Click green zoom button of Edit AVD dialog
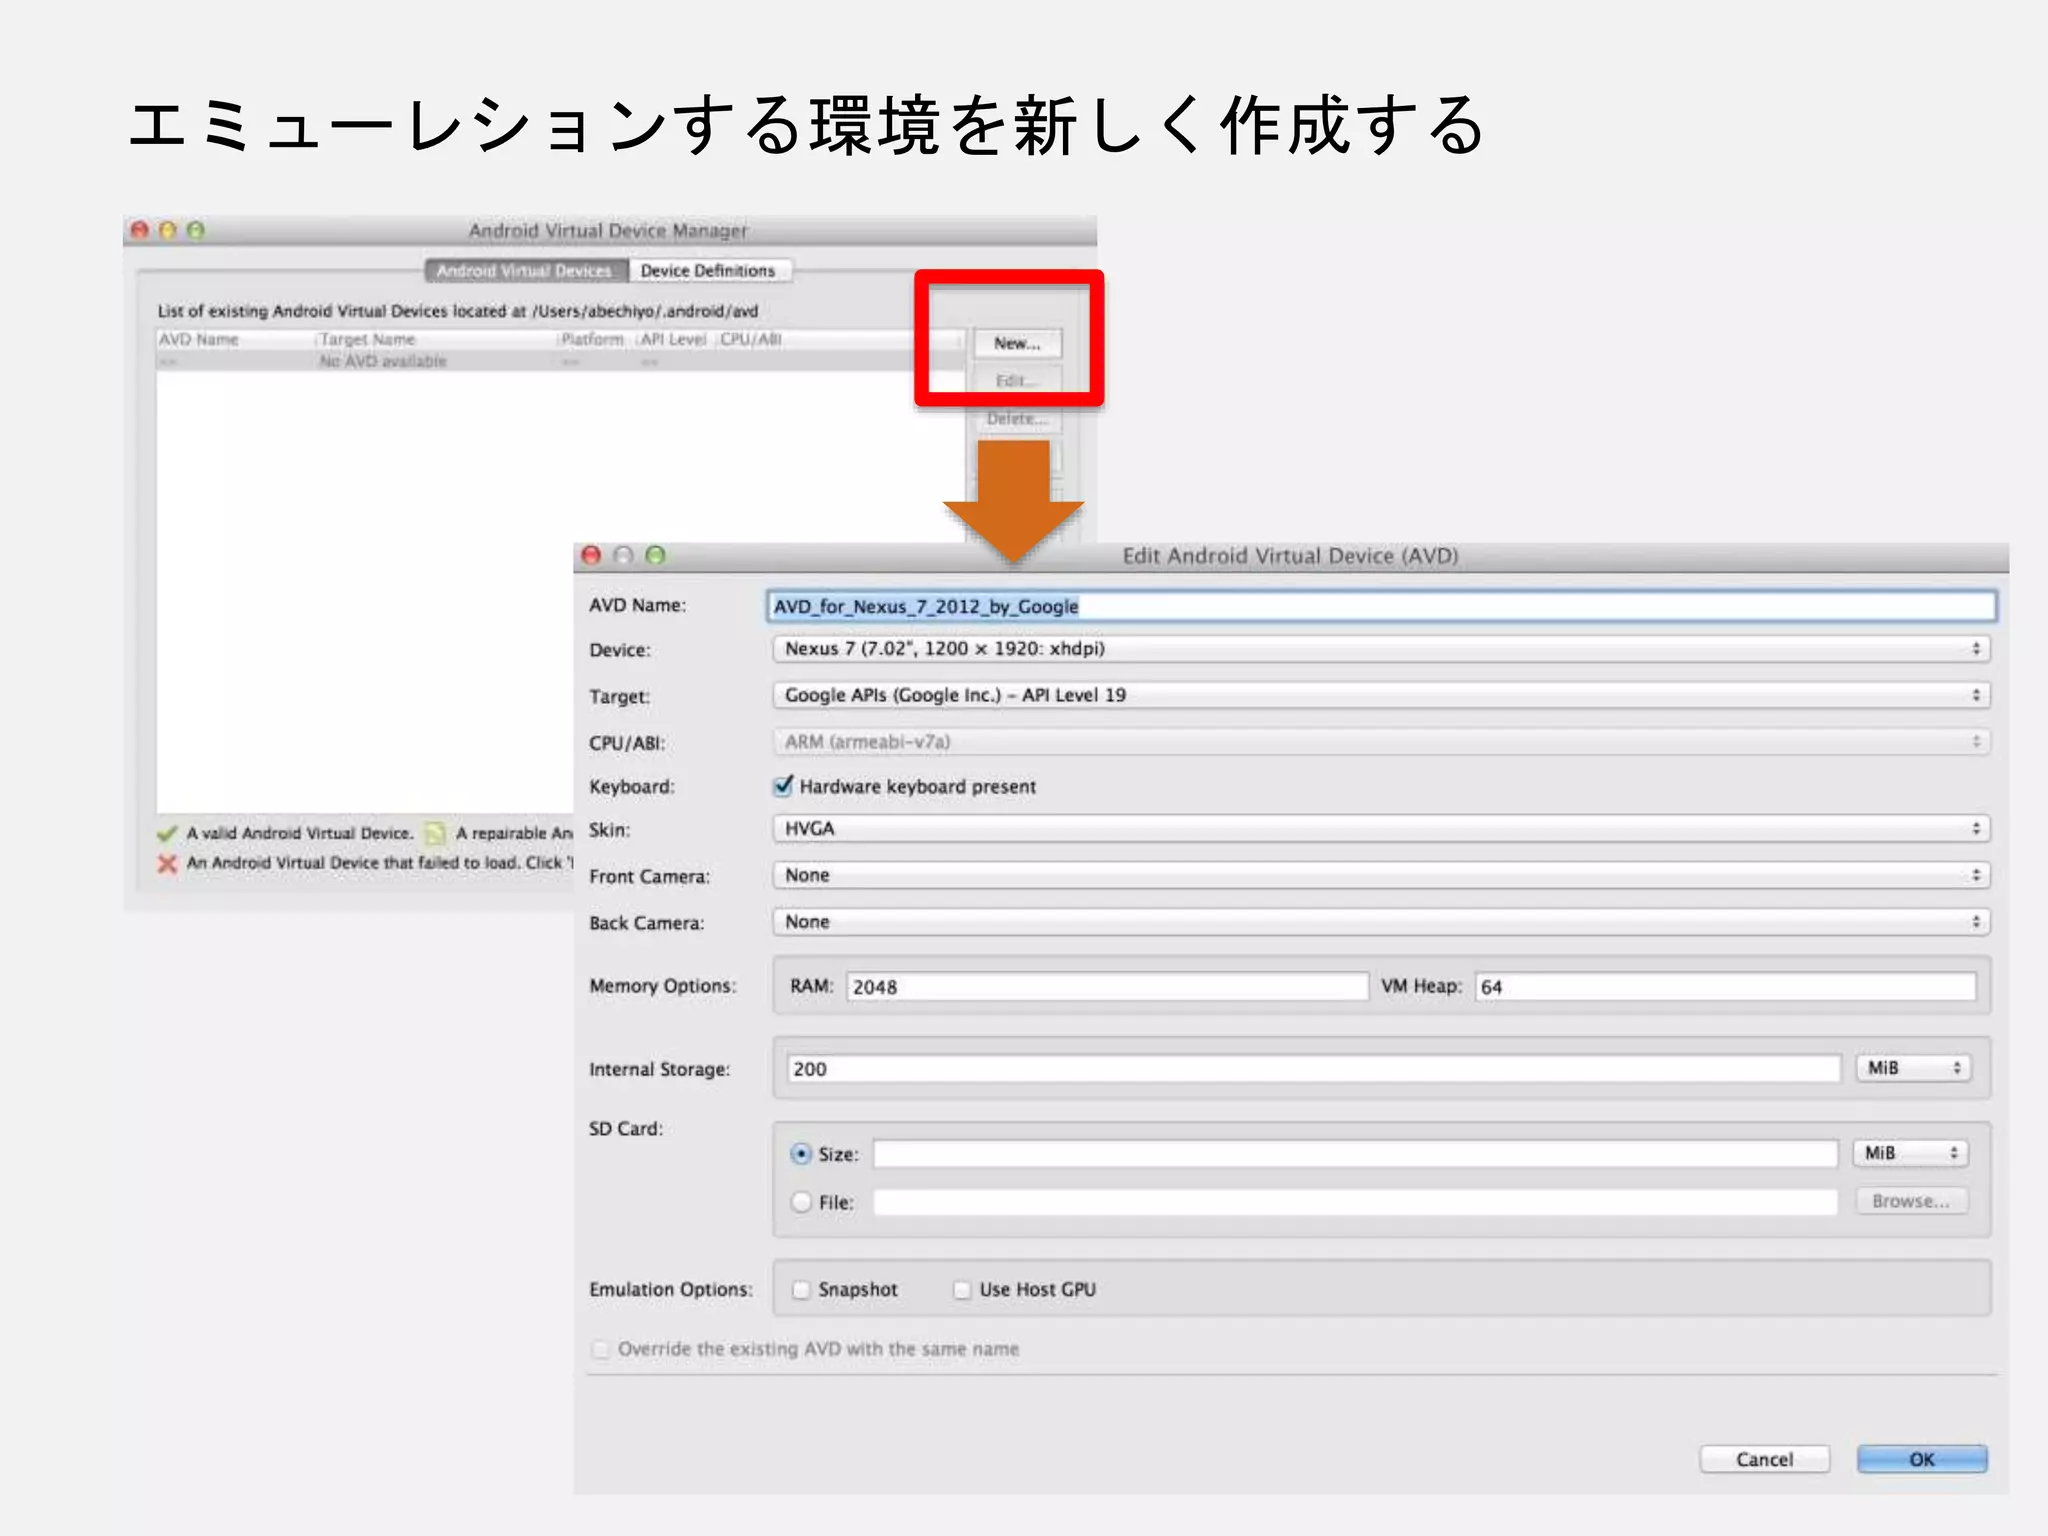 [655, 555]
